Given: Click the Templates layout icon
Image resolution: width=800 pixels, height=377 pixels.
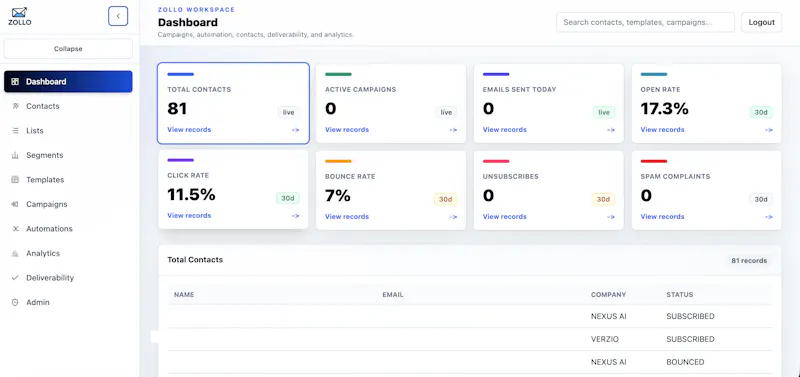Looking at the screenshot, I should [15, 180].
